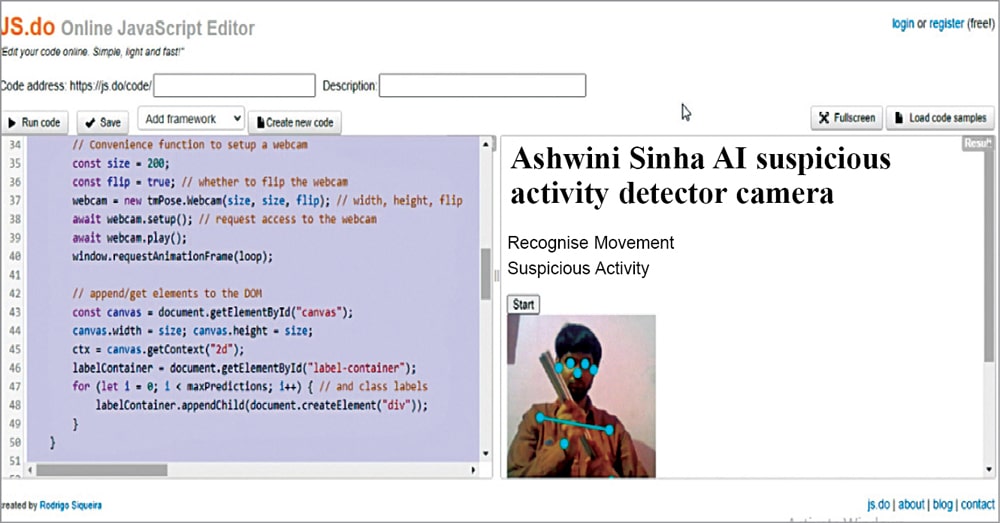Image resolution: width=1000 pixels, height=523 pixels.
Task: Save the code with the checkmark button
Action: [x=101, y=122]
